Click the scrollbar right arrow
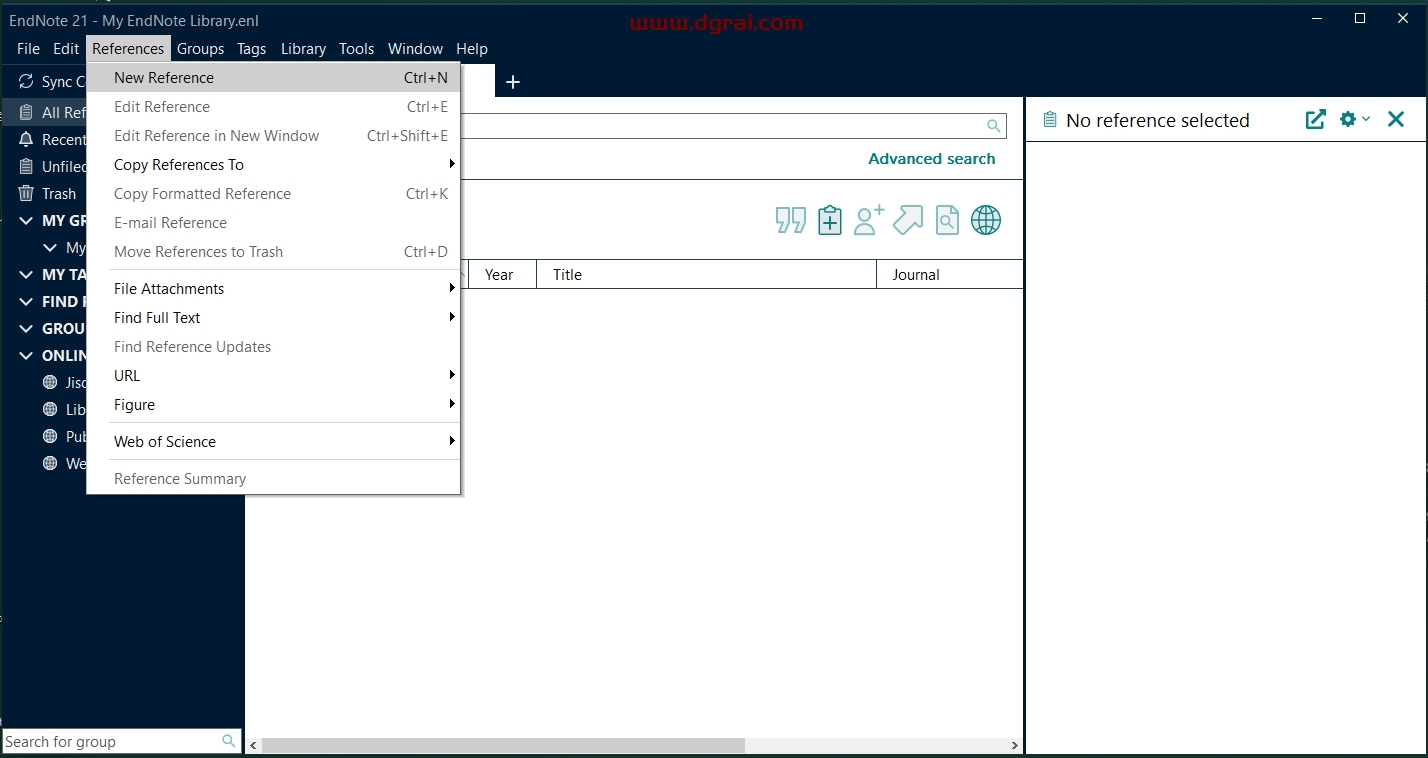This screenshot has width=1428, height=758. click(1015, 745)
